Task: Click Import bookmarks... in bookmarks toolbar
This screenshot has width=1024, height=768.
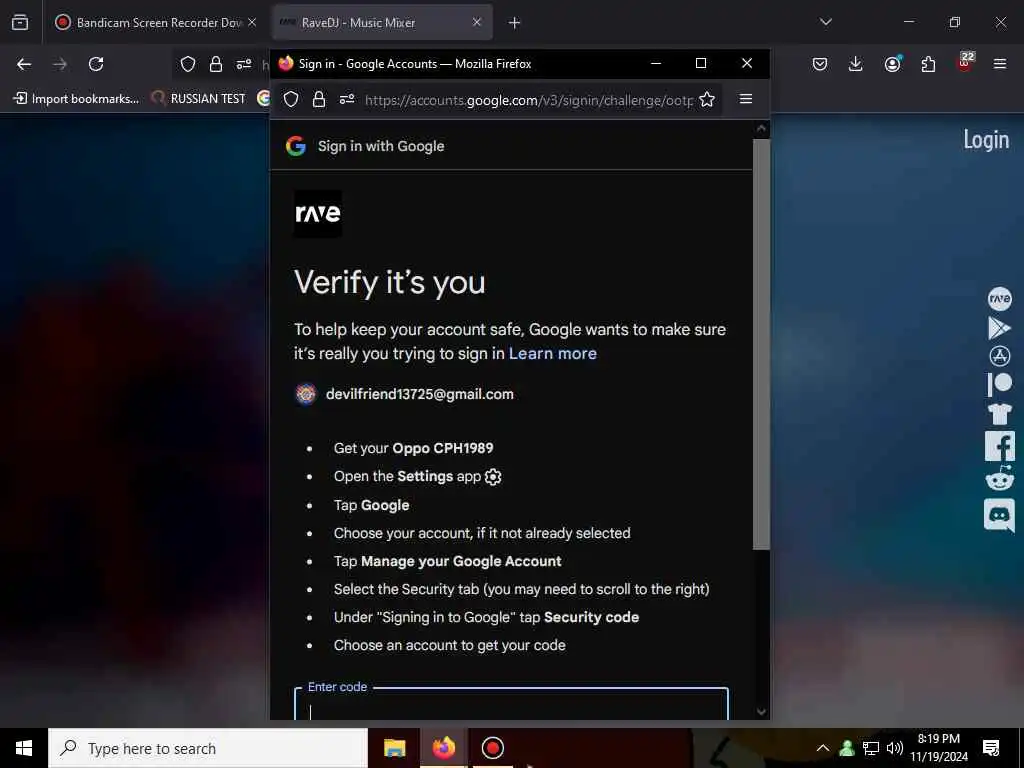Action: pyautogui.click(x=76, y=99)
